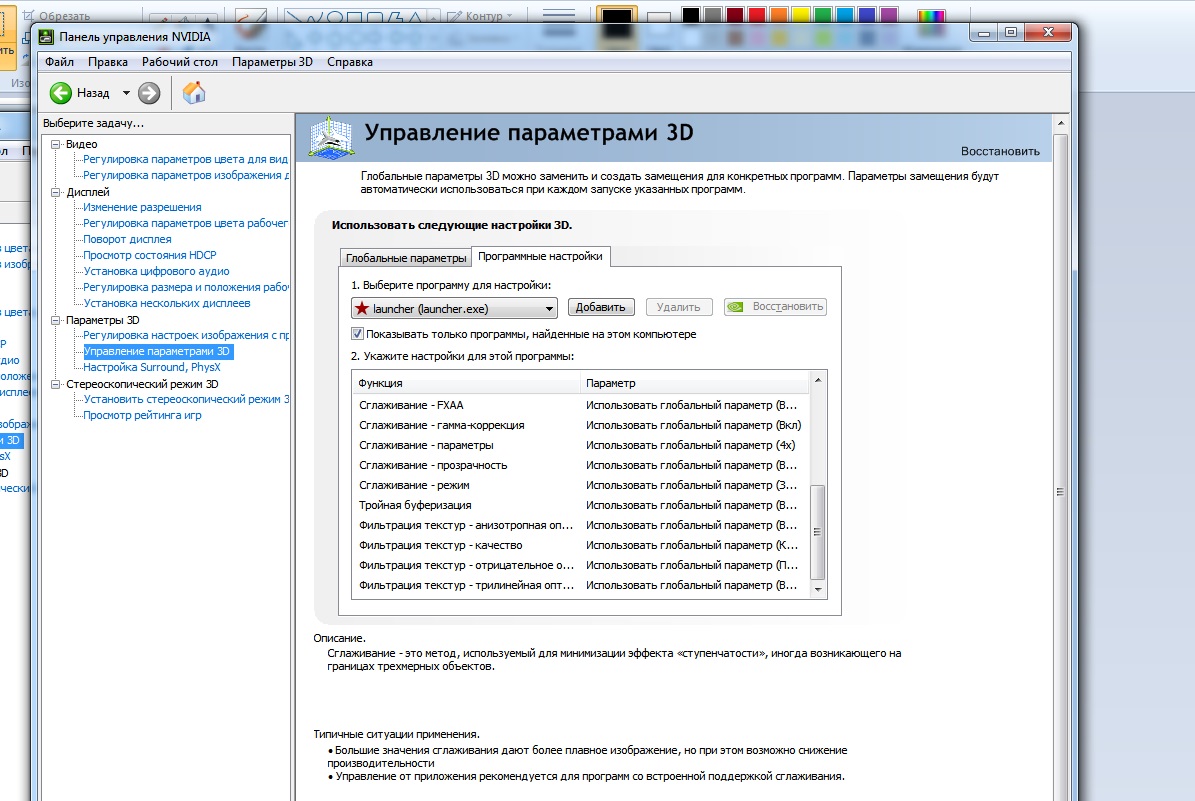This screenshot has width=1195, height=801.
Task: Select the Сглаживание - FXAA row
Action: pyautogui.click(x=580, y=405)
